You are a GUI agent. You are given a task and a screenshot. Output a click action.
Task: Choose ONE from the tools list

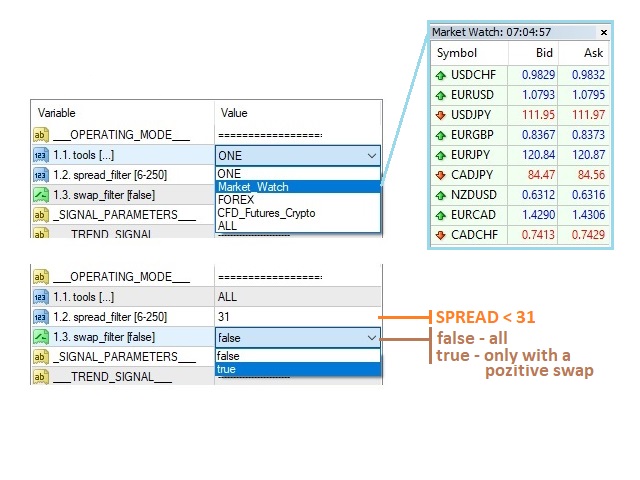[x=298, y=174]
